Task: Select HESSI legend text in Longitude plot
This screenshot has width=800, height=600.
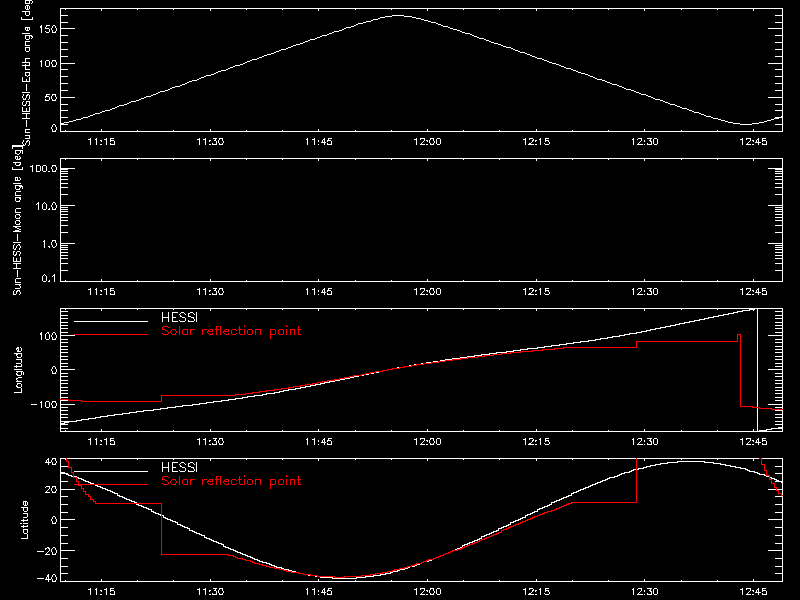Action: tap(179, 317)
